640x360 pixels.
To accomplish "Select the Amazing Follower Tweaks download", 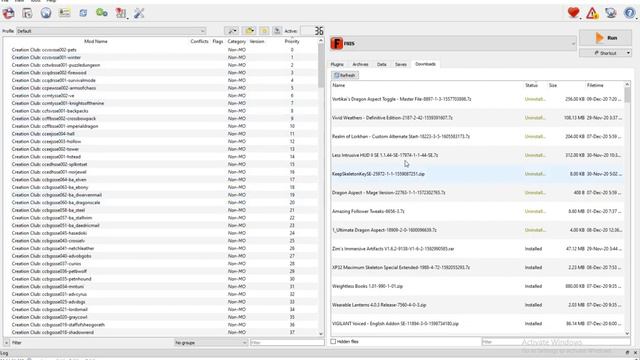I will click(477, 211).
